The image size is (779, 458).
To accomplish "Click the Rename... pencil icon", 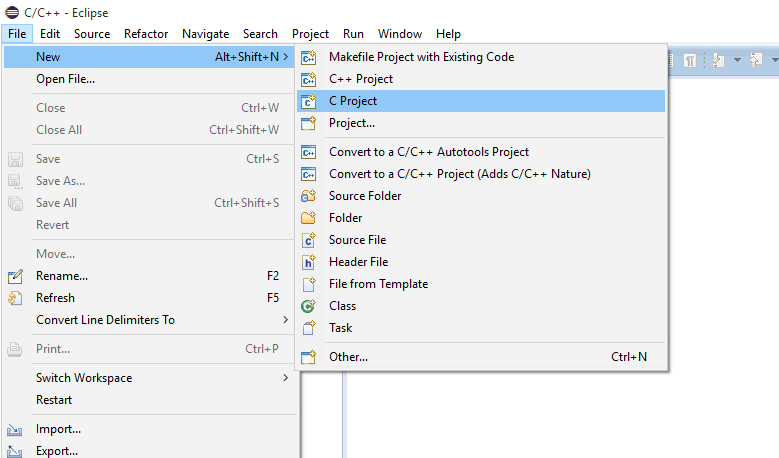I will [15, 276].
